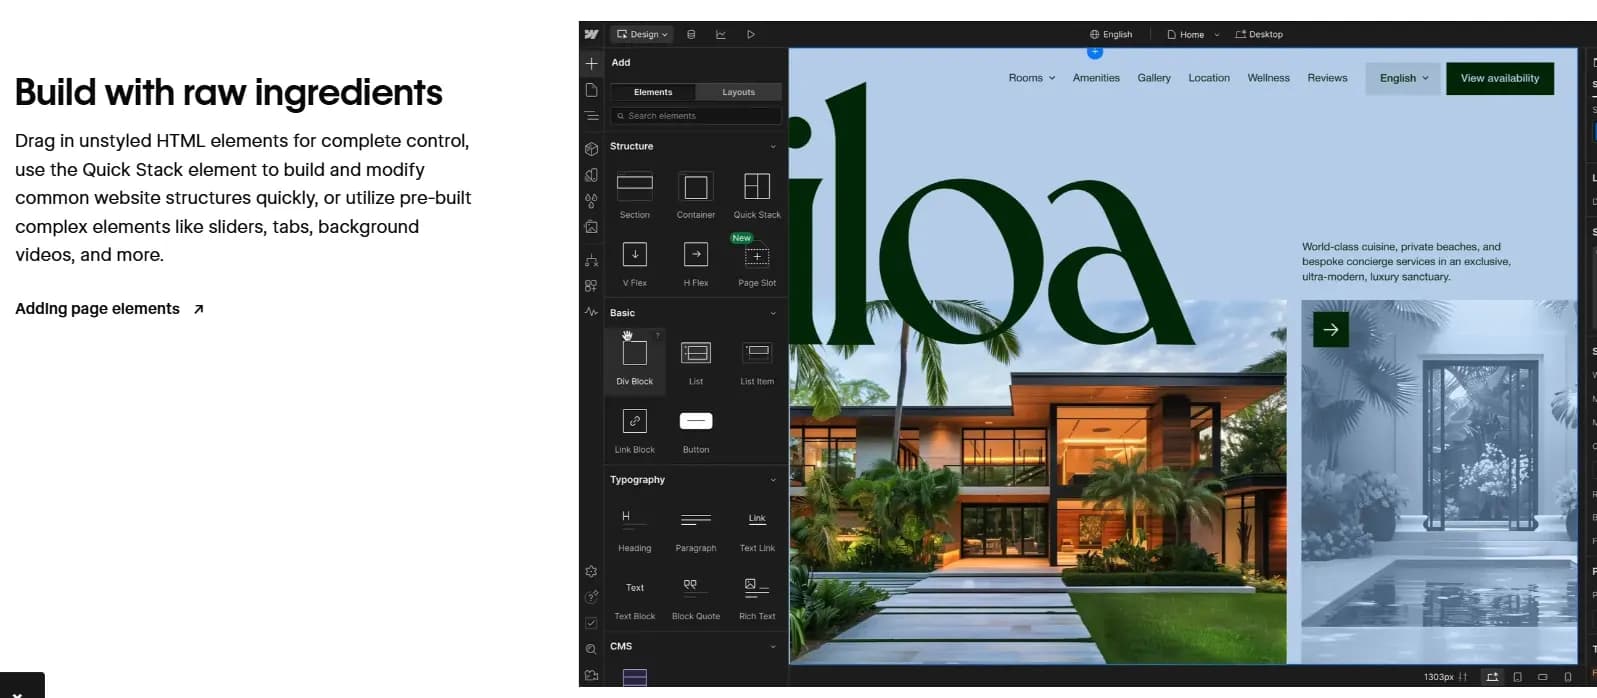Viewport: 1597px width, 698px height.
Task: Select the tablet breakpoint icon in bottom bar
Action: click(x=1518, y=677)
